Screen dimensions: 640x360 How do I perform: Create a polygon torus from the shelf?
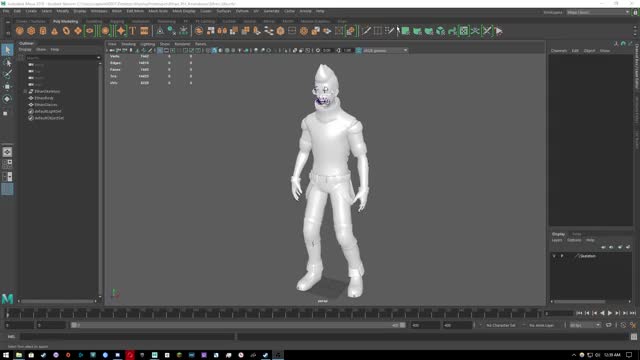66,31
